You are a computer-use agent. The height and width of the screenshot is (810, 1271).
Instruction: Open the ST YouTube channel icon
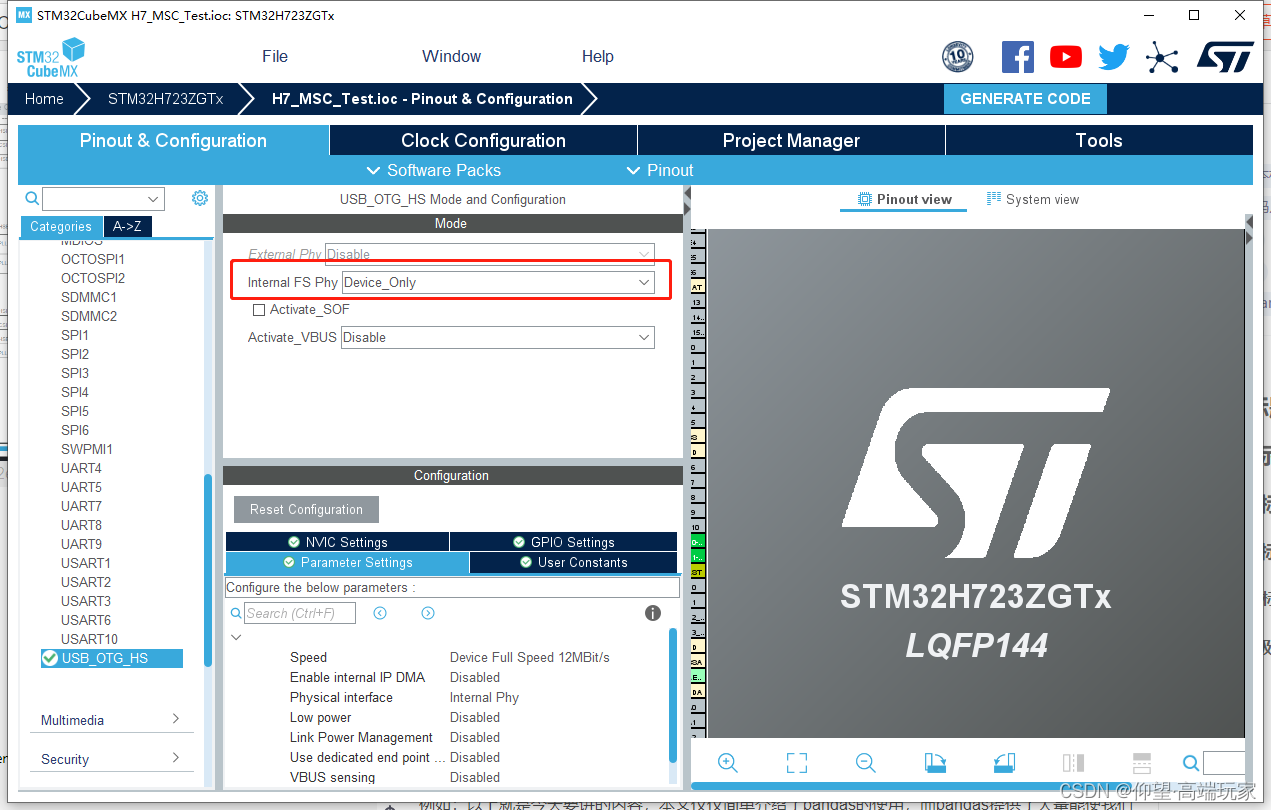click(1066, 57)
